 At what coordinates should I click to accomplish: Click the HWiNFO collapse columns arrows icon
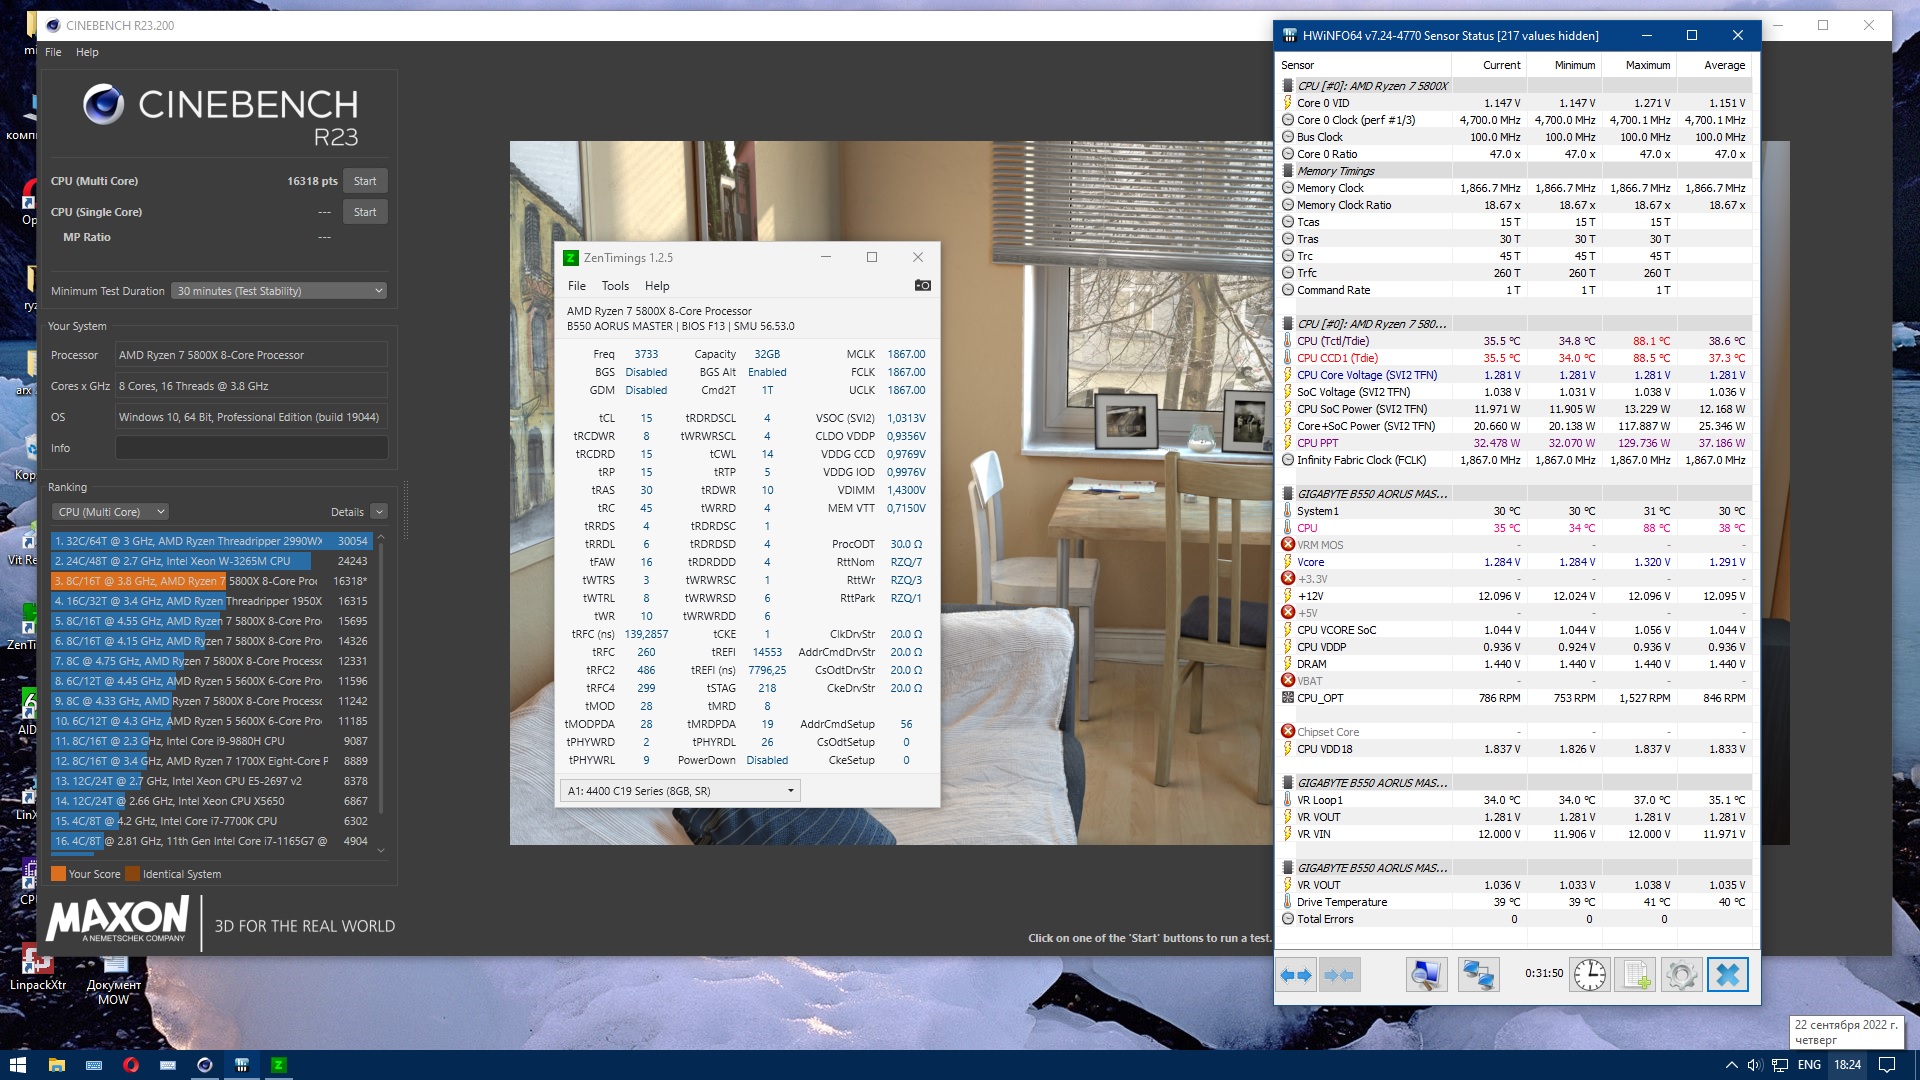(1339, 975)
